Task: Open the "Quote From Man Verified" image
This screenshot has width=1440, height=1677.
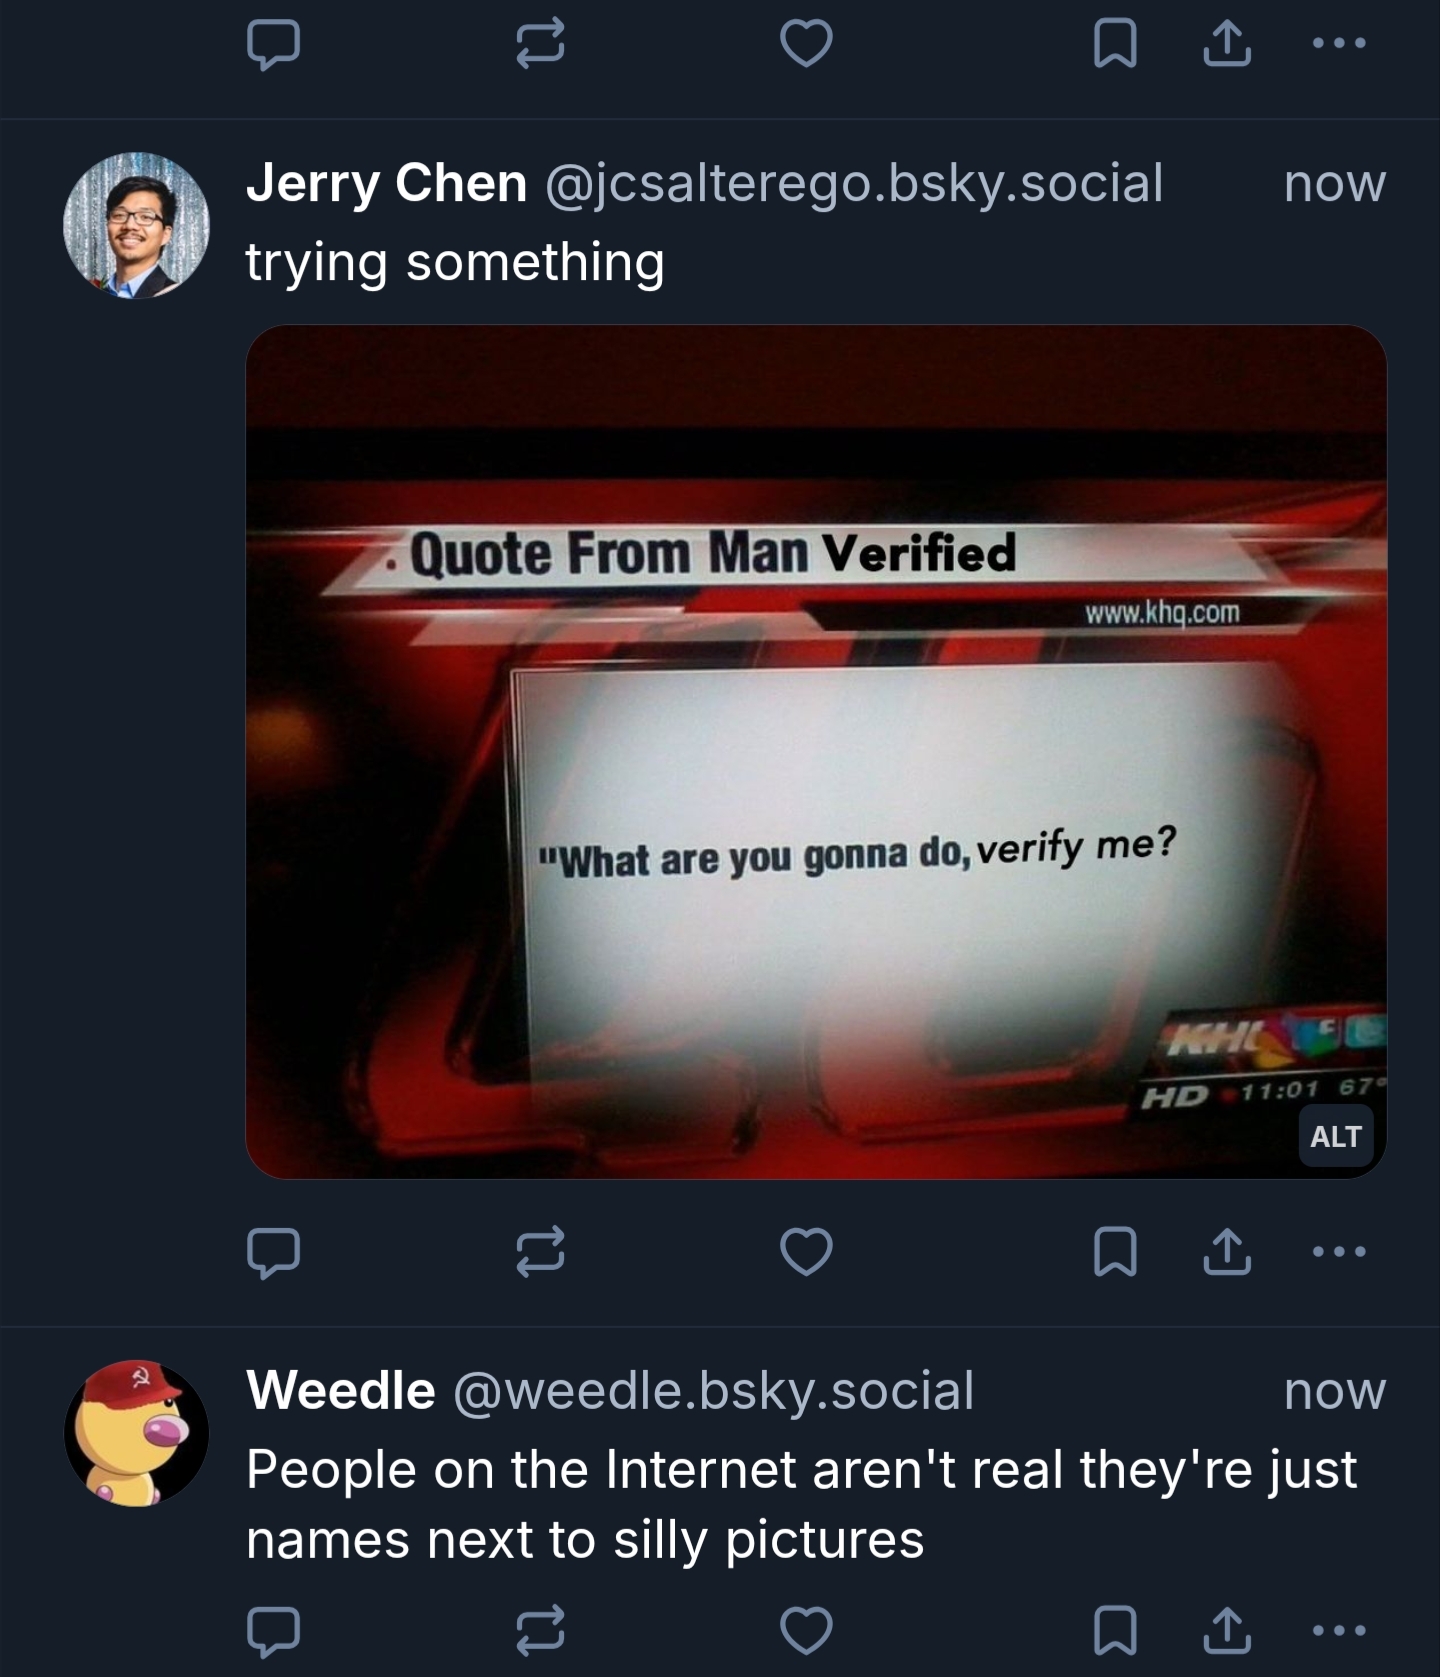Action: [x=815, y=750]
